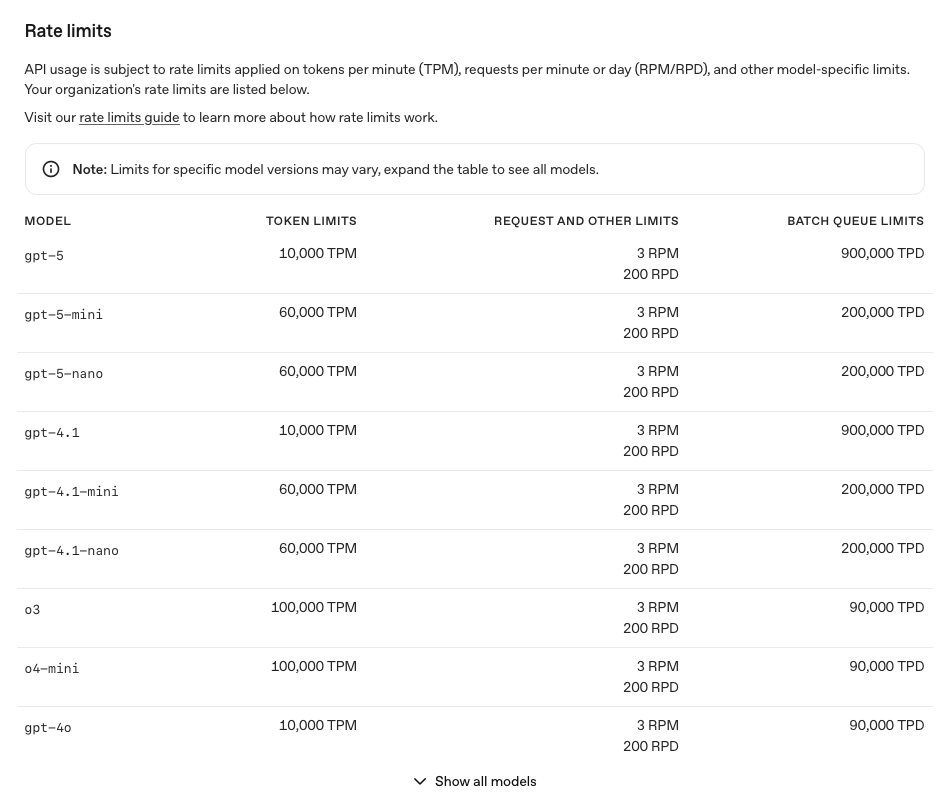Image resolution: width=948 pixels, height=806 pixels.
Task: Select the gpt-4o model name
Action: [48, 728]
